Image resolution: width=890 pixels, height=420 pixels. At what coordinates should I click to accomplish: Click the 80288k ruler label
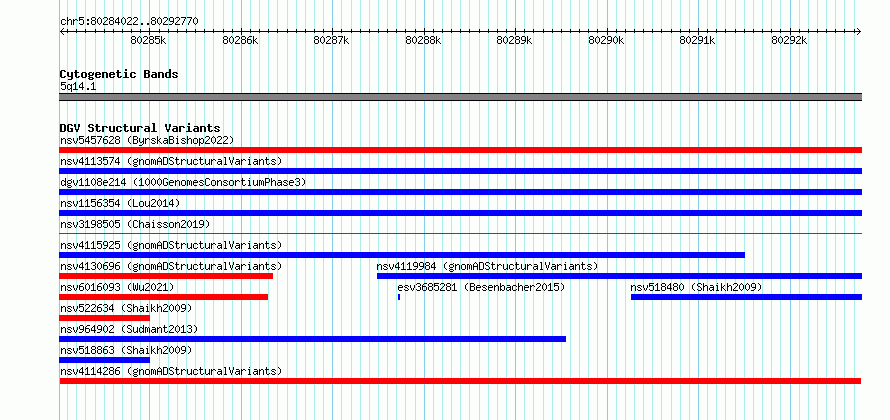pyautogui.click(x=423, y=40)
